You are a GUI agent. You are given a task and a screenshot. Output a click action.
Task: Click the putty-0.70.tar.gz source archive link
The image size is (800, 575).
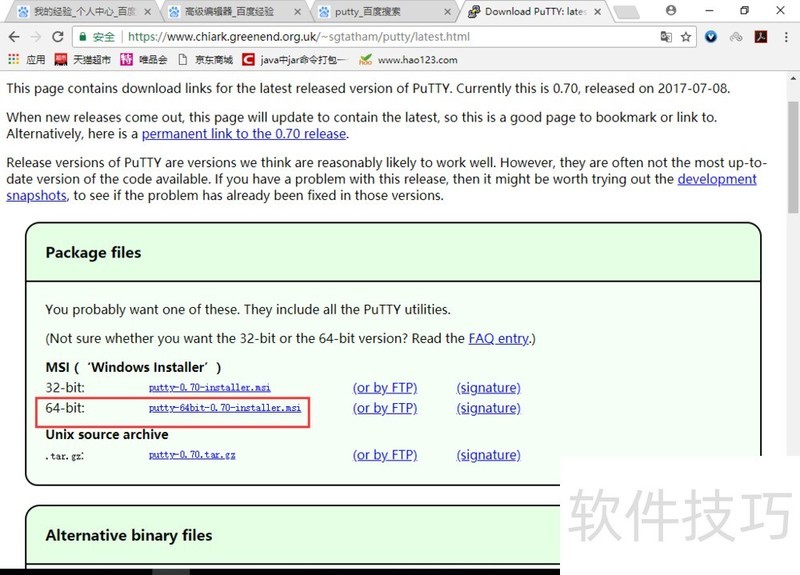(192, 455)
